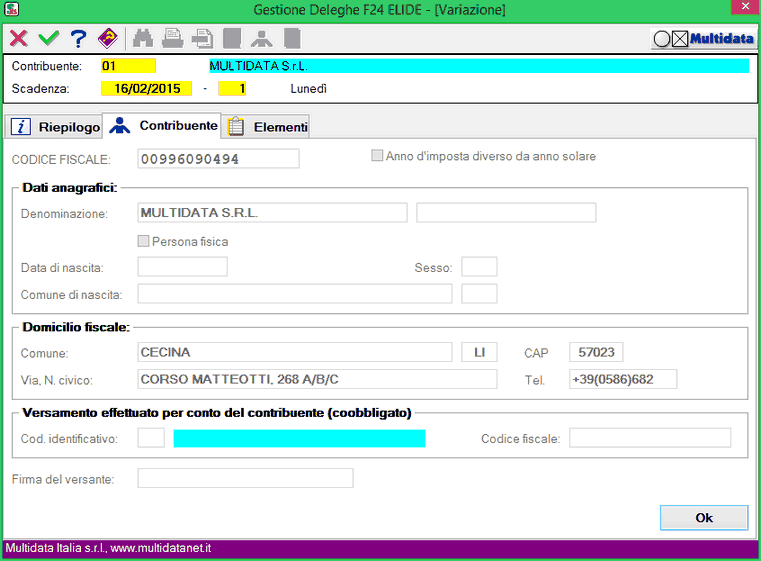Click the Via, N. civico address field
The height and width of the screenshot is (561, 761).
(317, 379)
